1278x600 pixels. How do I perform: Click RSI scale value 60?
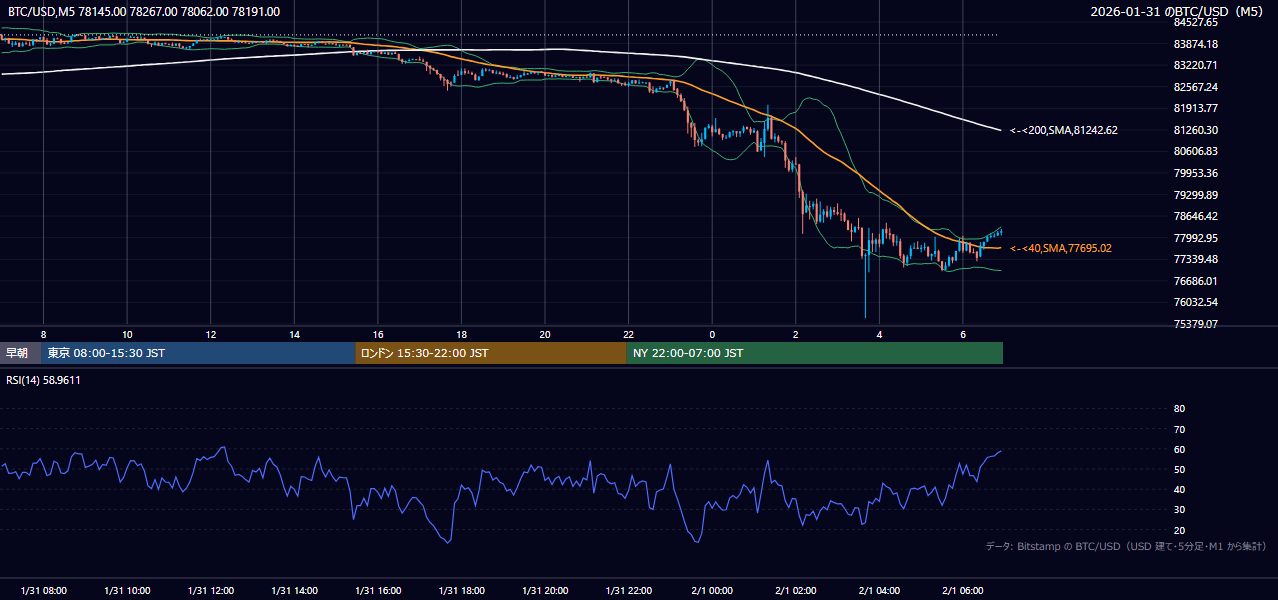tap(1179, 449)
